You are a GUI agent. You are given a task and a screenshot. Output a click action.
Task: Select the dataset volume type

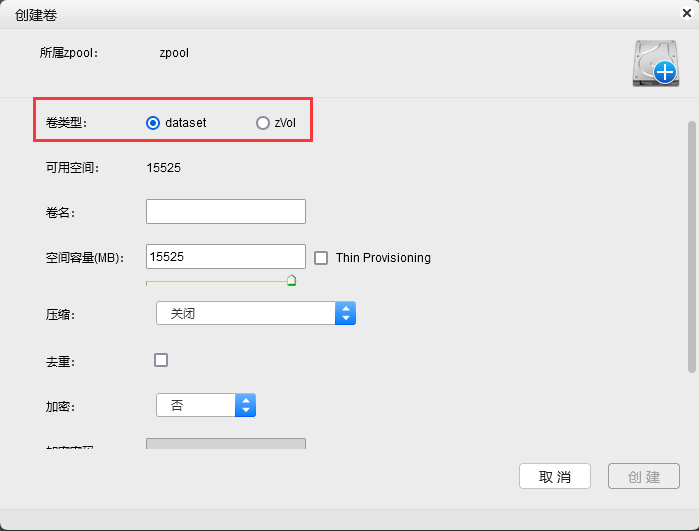153,123
